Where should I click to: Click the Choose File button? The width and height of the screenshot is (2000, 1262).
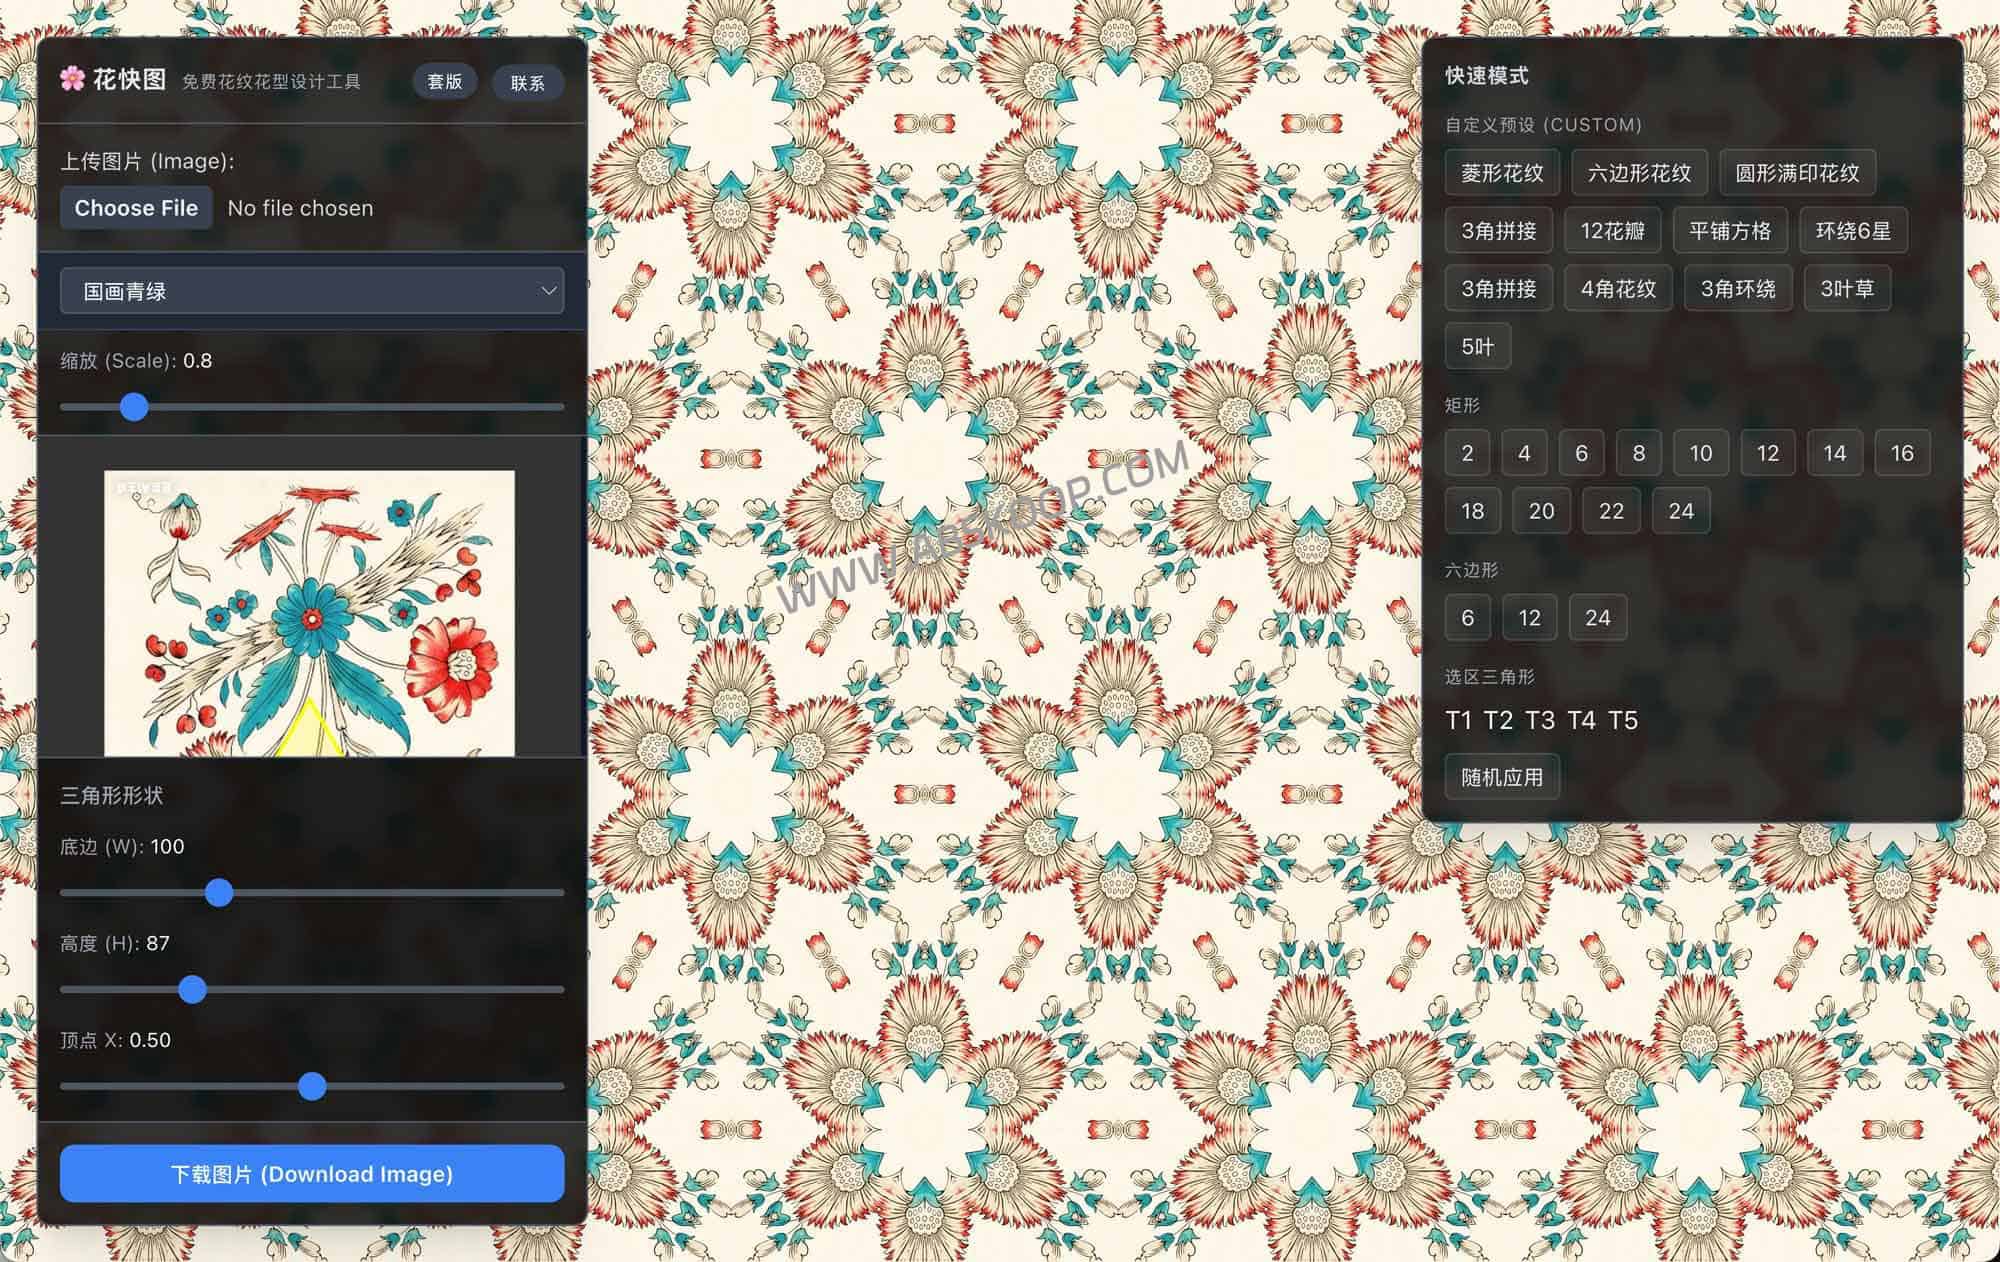click(136, 208)
